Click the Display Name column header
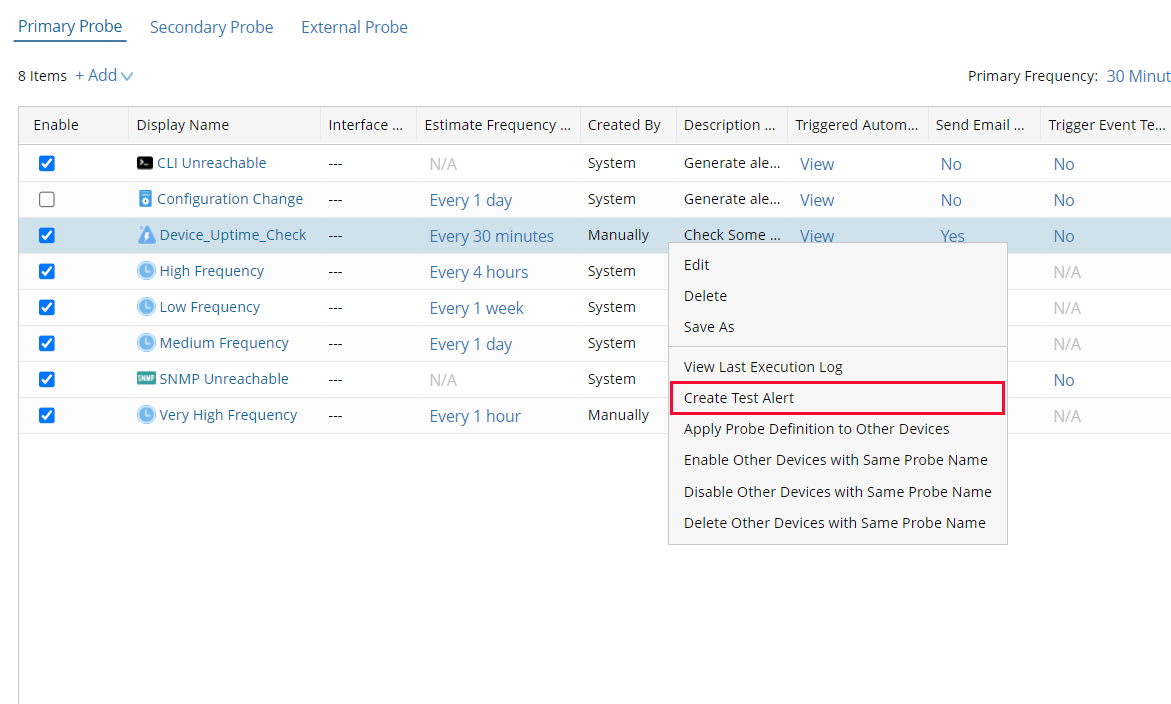 pyautogui.click(x=182, y=124)
